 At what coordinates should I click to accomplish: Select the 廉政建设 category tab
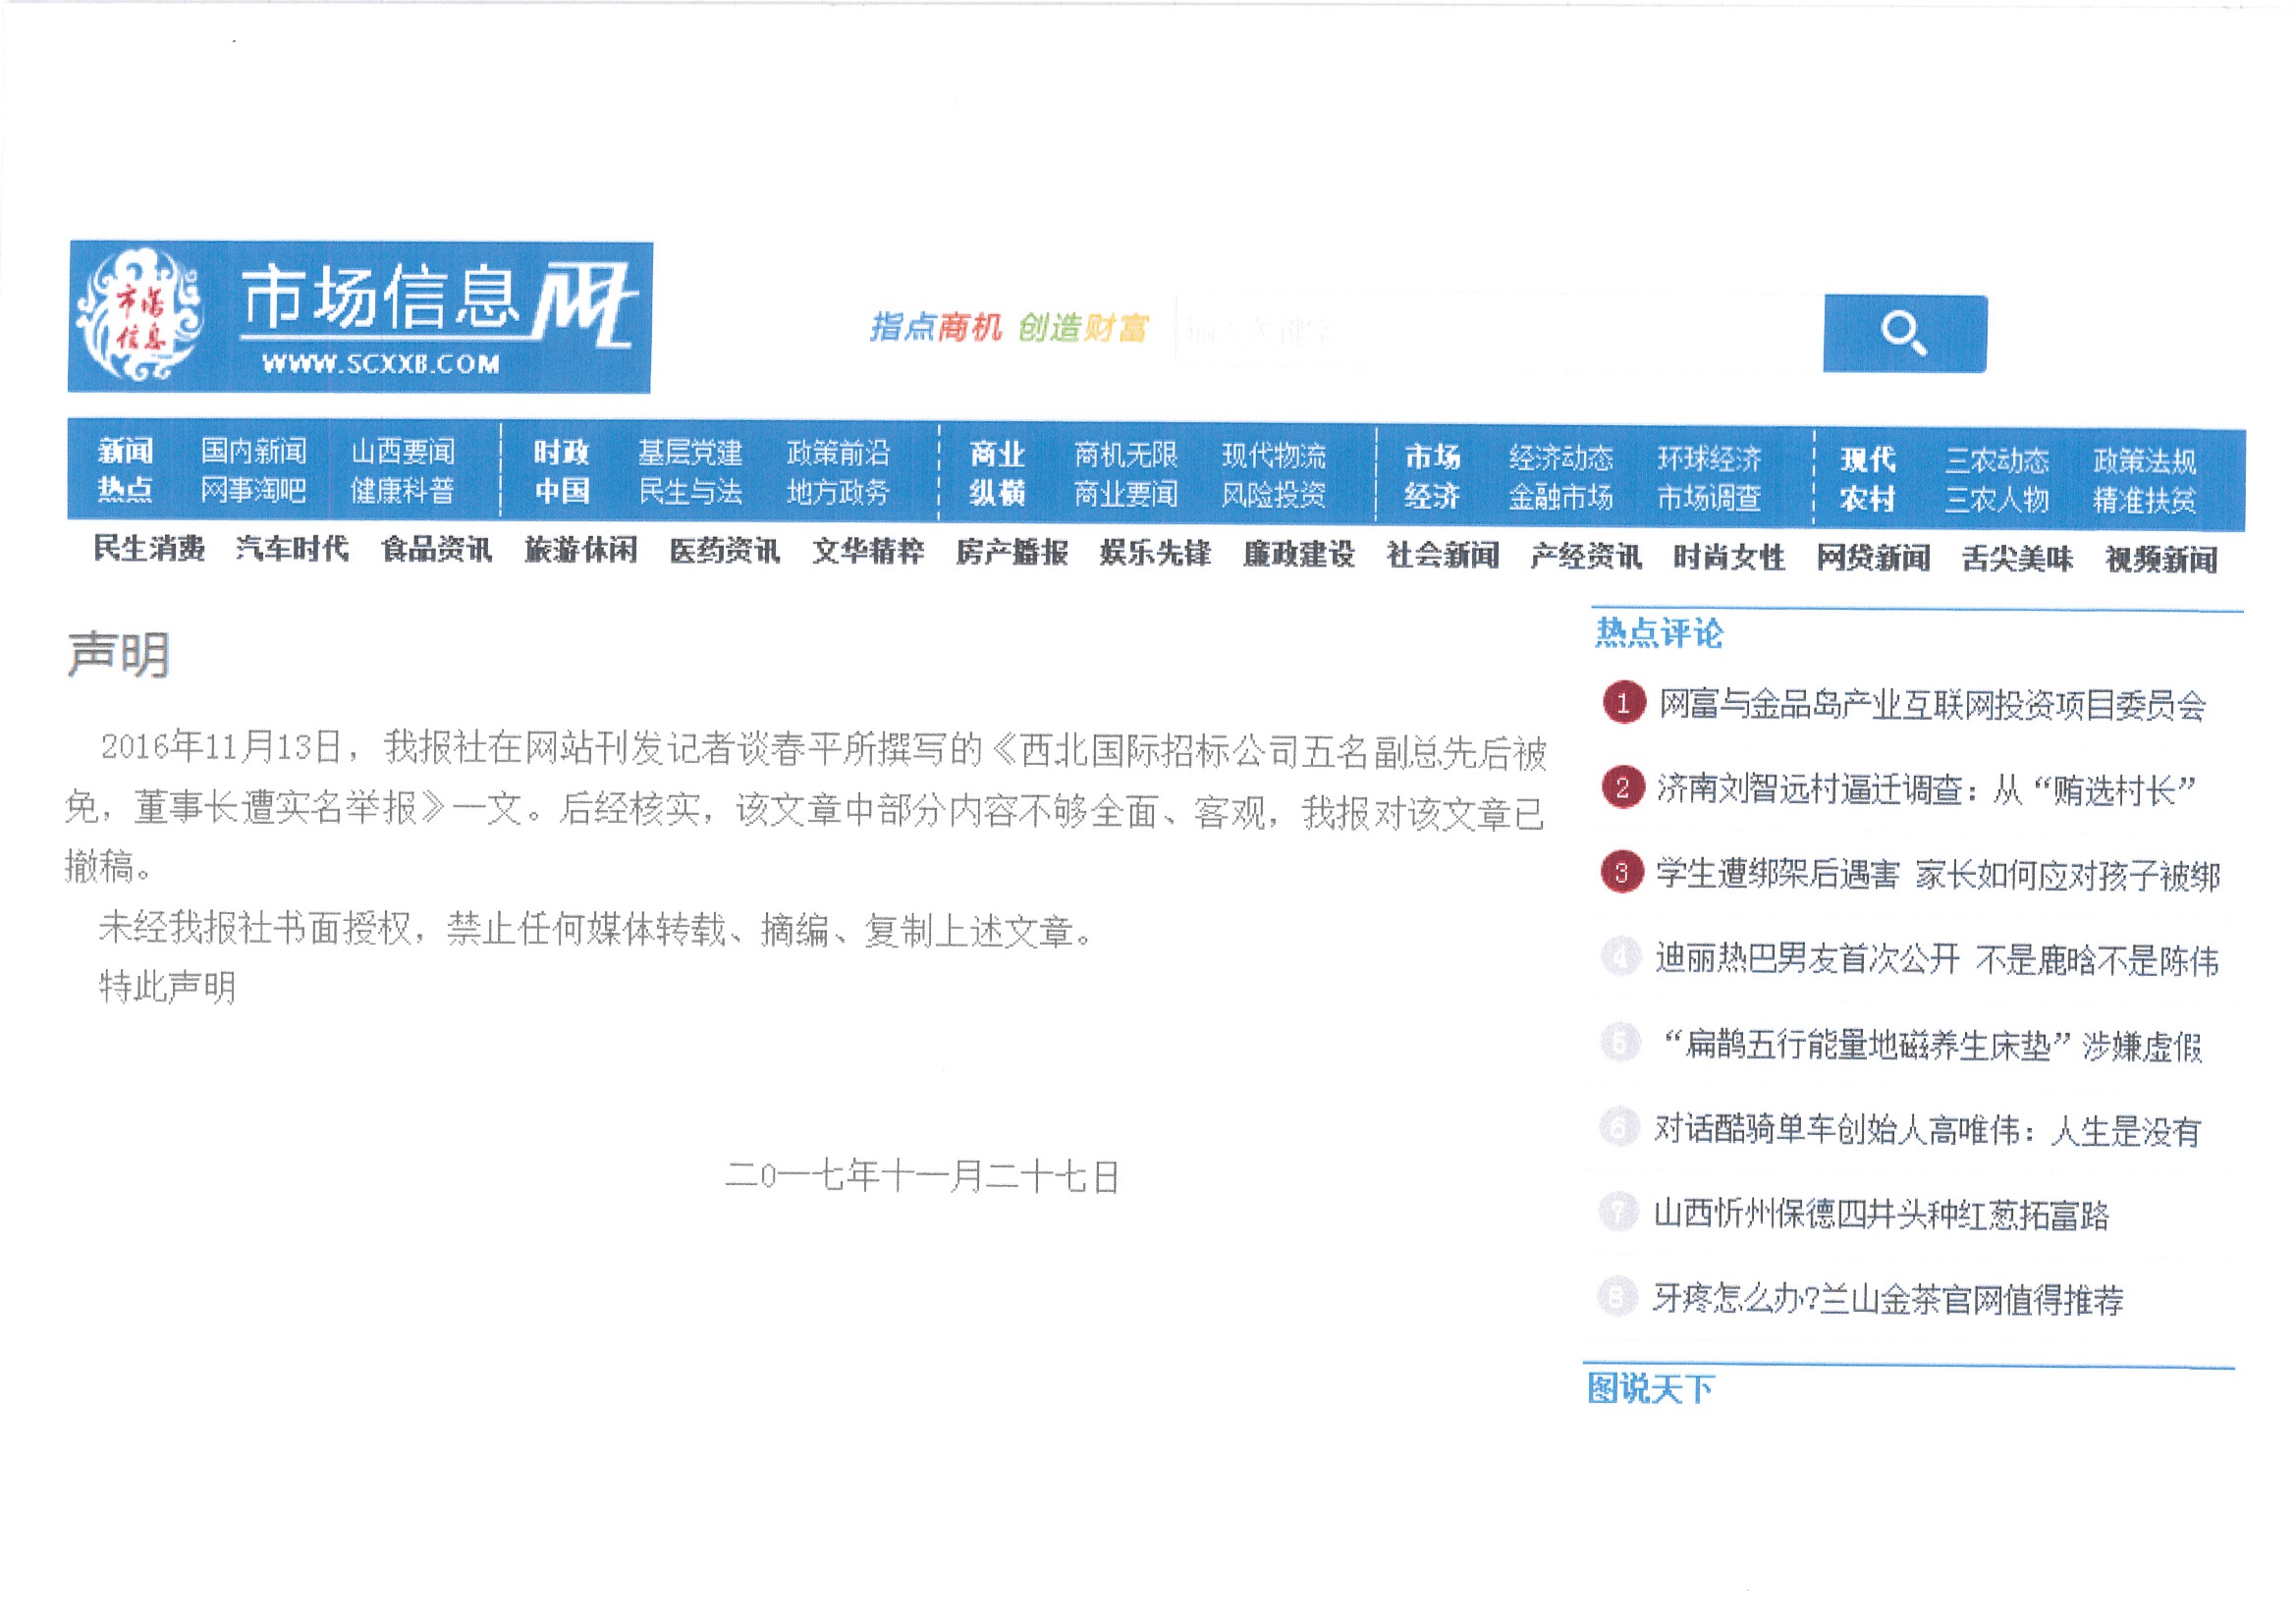1298,554
